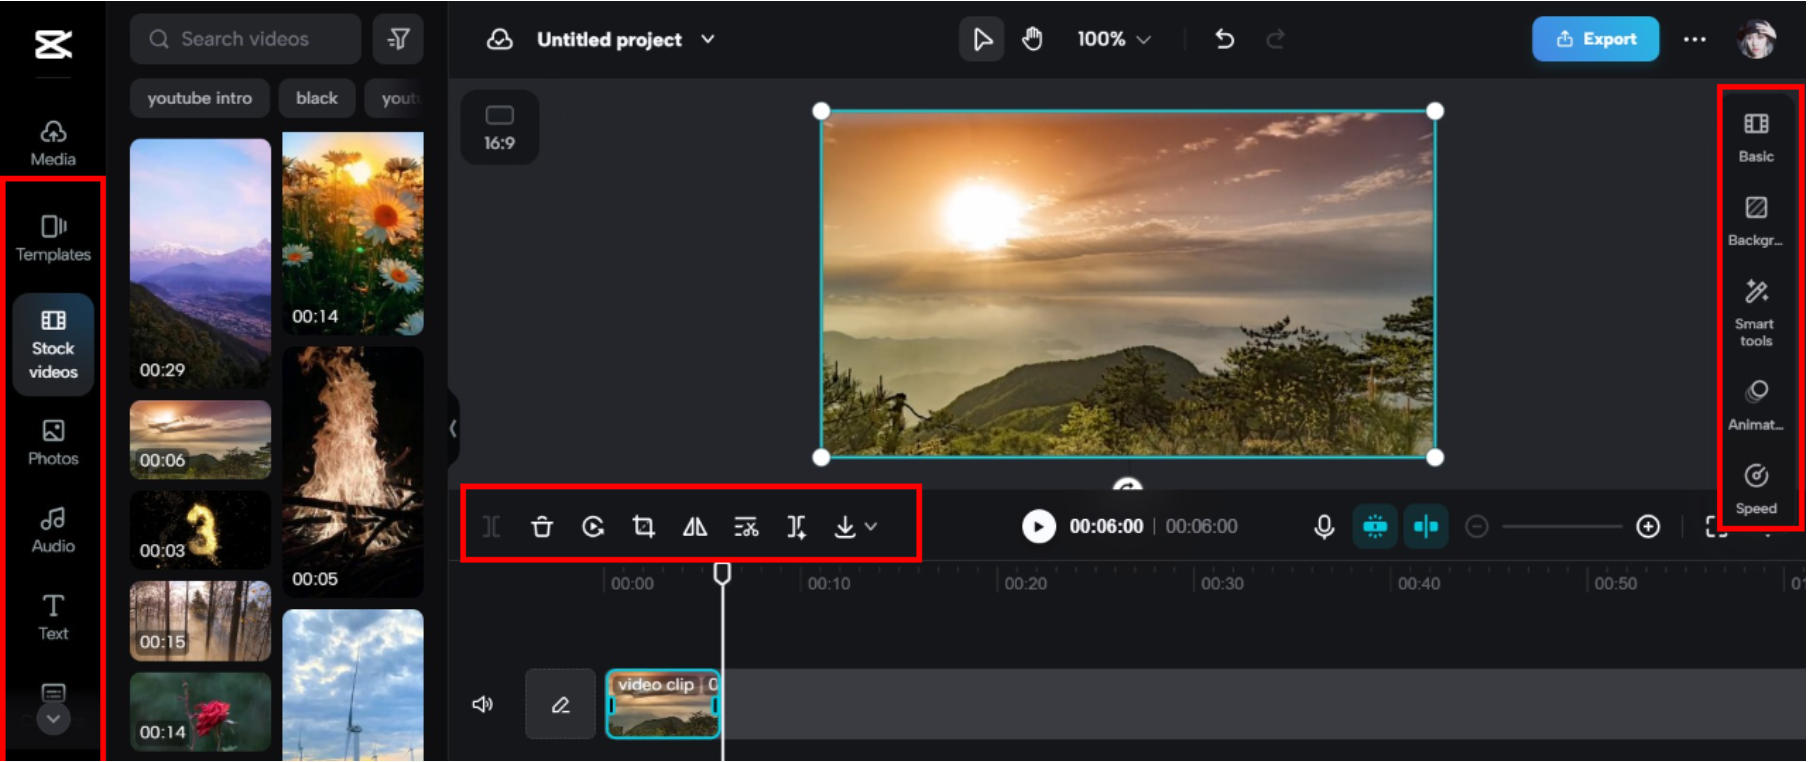This screenshot has height=762, width=1810.
Task: Activate the hand pan tool
Action: 1032,39
